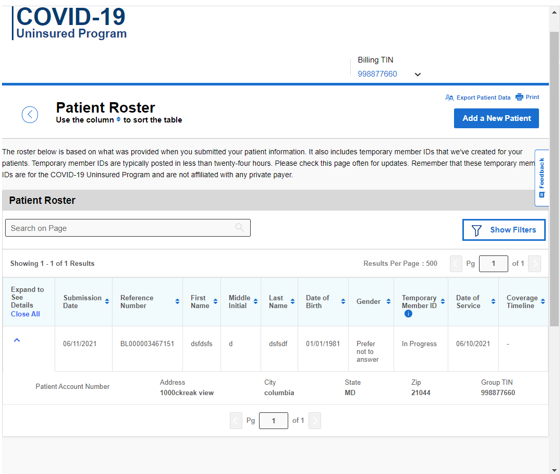Click bottom pagination next page arrow
Image resolution: width=560 pixels, height=474 pixels.
click(314, 421)
